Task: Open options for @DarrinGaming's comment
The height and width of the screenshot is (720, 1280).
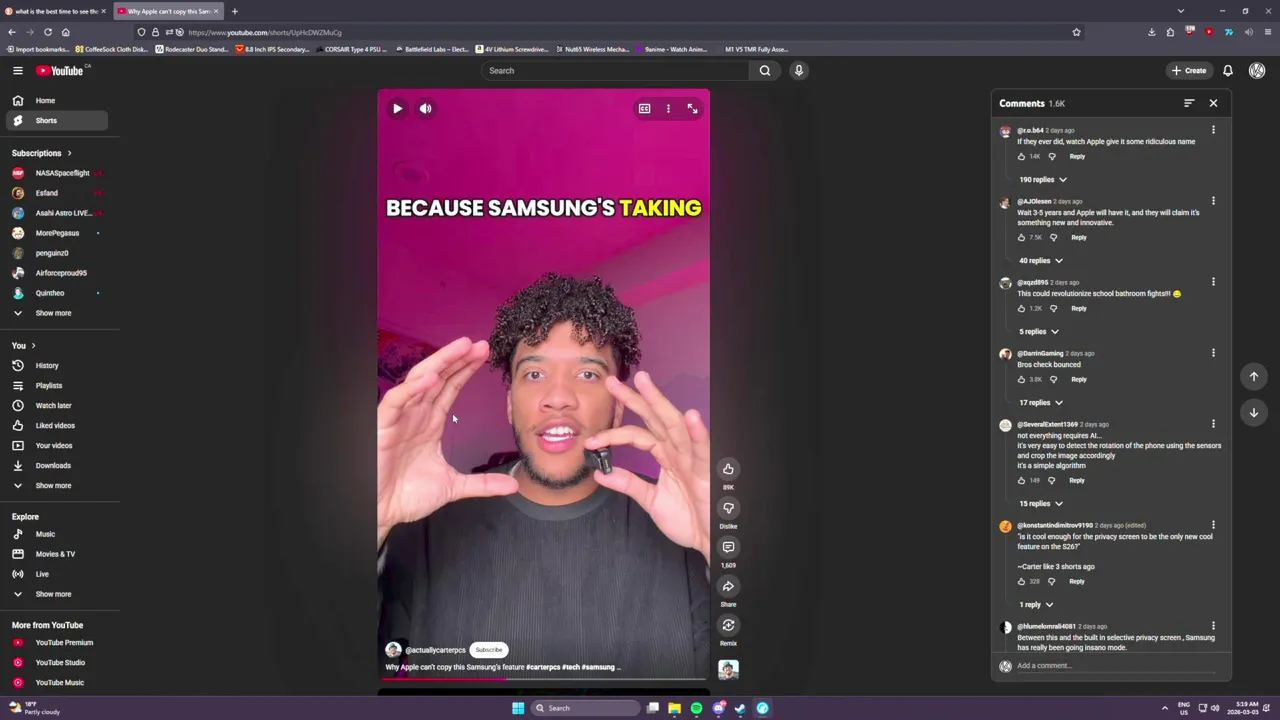Action: (1213, 353)
